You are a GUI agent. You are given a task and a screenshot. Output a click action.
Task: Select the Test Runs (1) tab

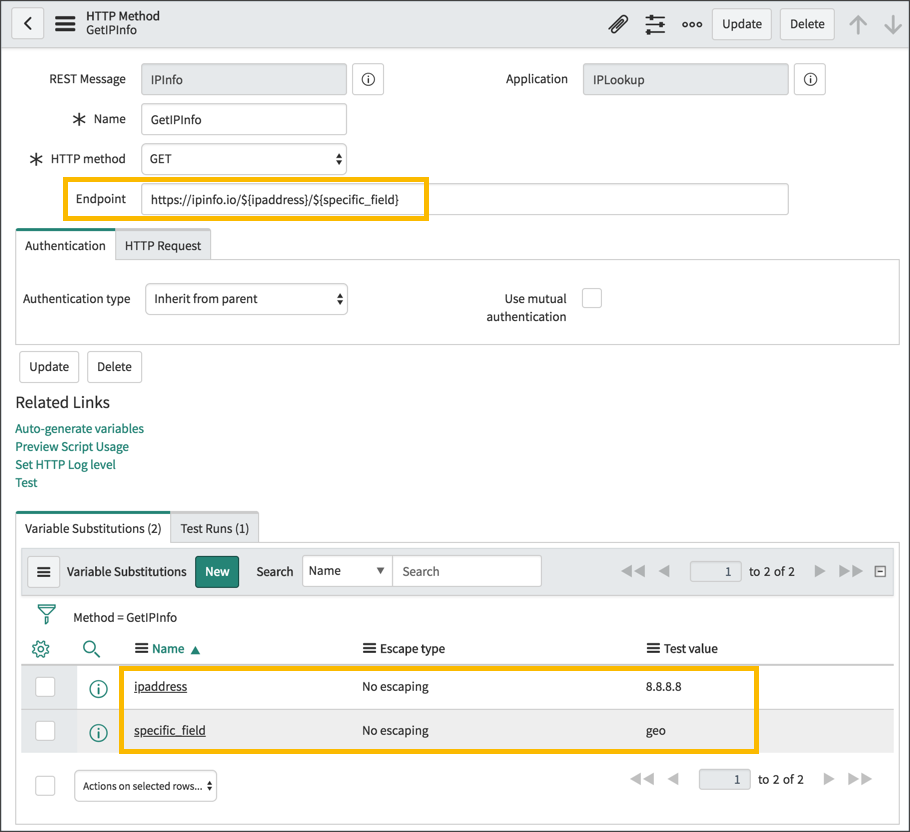215,529
